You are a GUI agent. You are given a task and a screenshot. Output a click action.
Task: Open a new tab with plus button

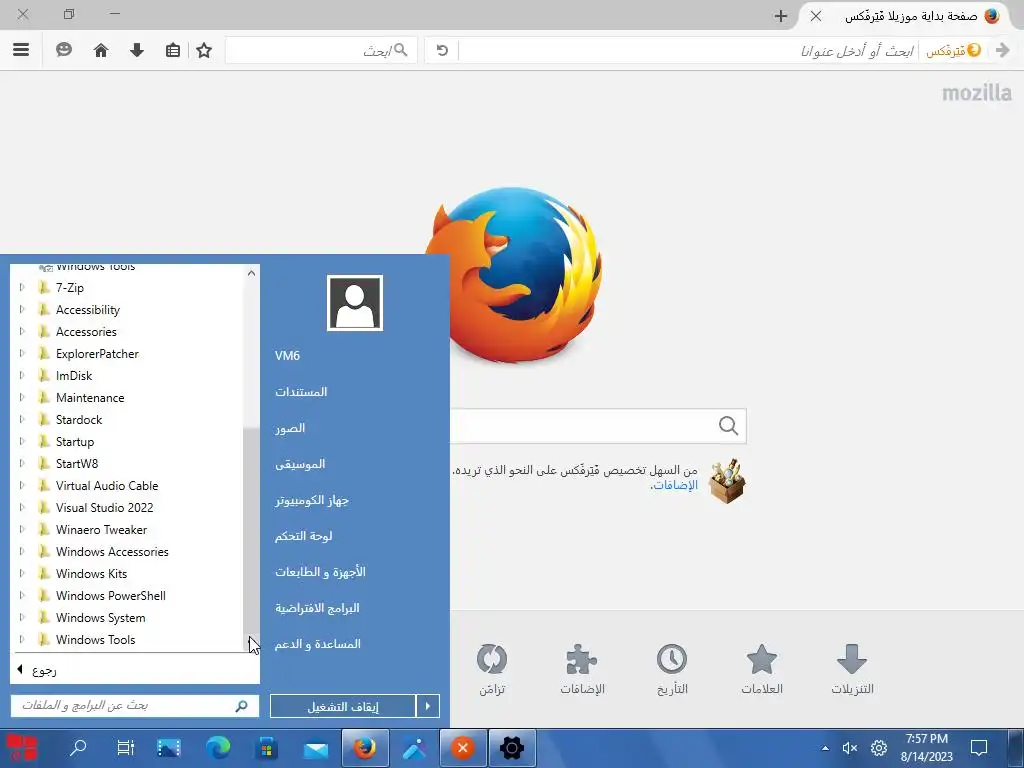780,16
